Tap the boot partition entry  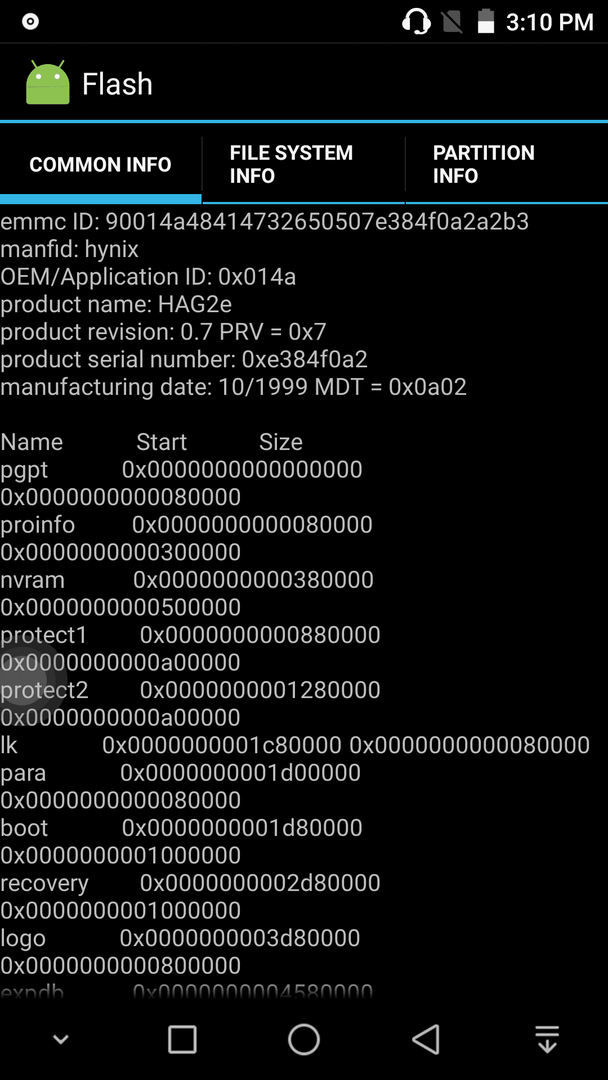(182, 841)
